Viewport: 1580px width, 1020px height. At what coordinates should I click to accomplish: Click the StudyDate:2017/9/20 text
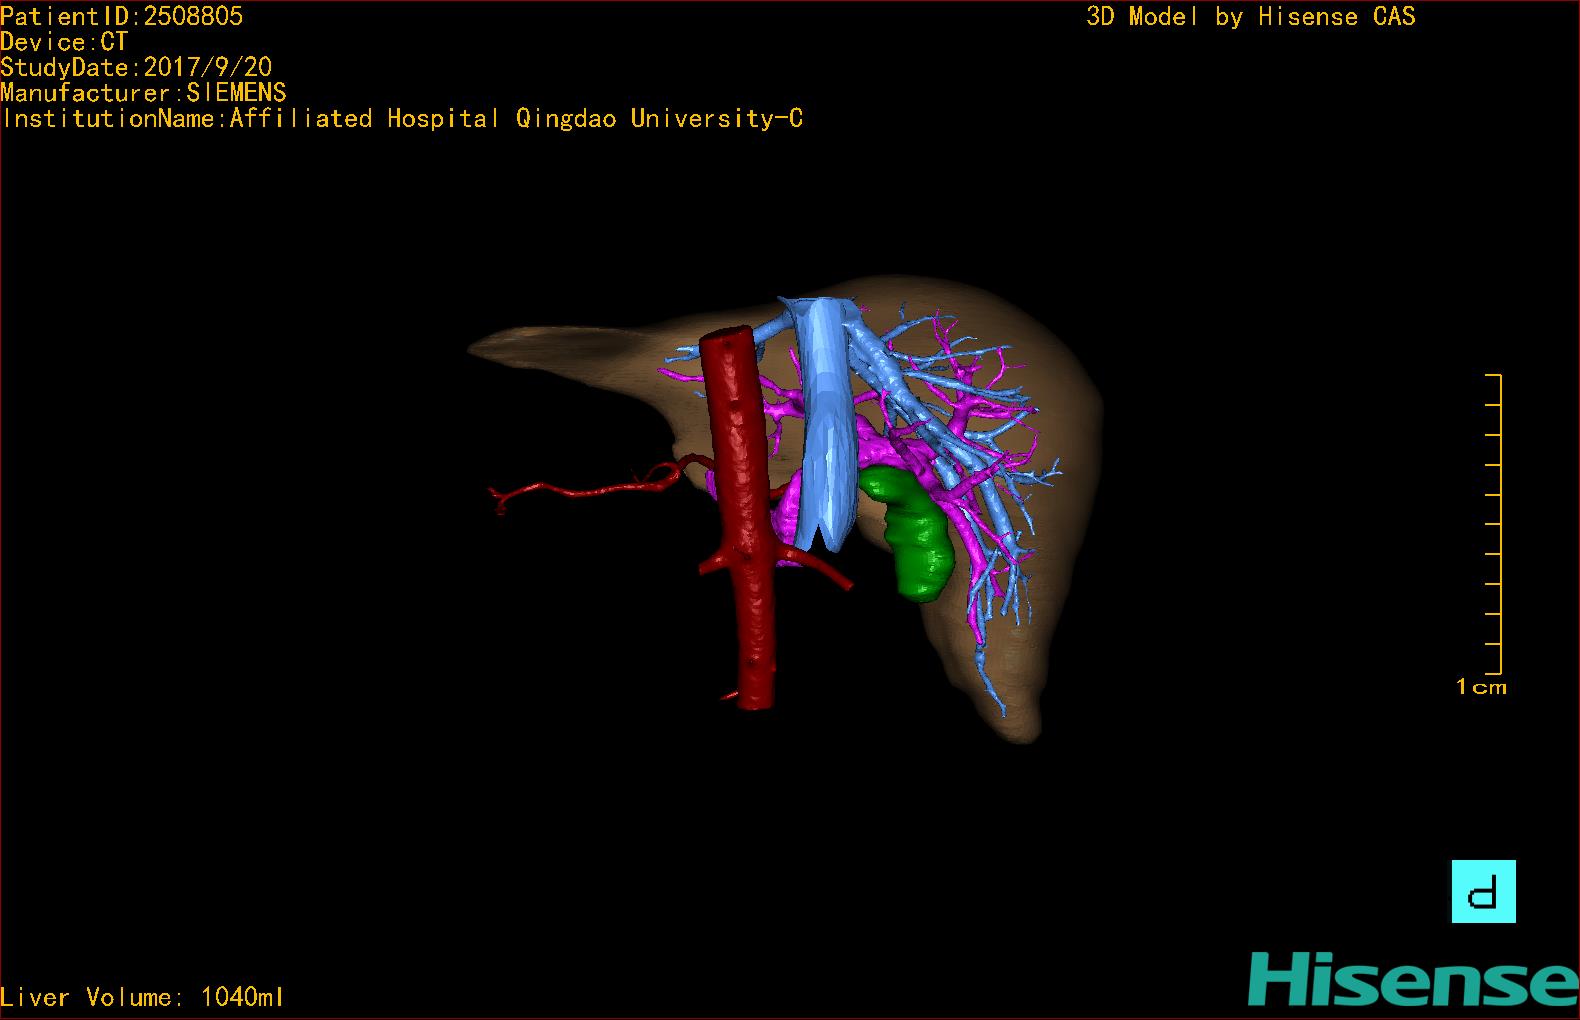[x=137, y=67]
